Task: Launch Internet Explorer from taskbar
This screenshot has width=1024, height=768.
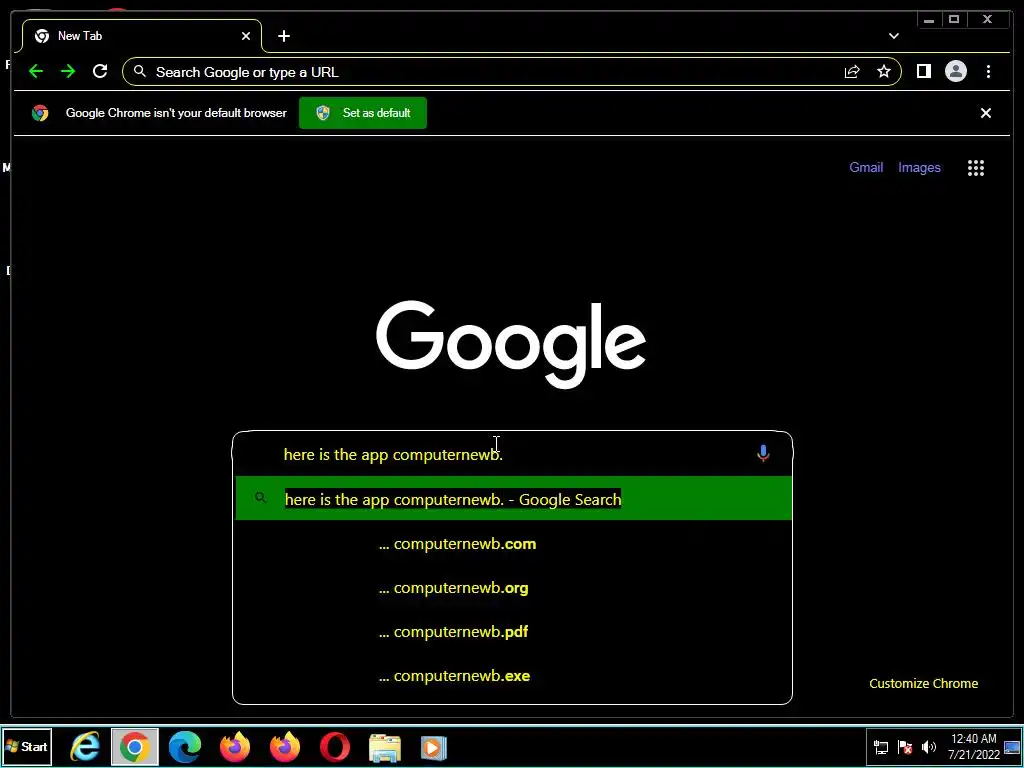Action: [x=85, y=747]
